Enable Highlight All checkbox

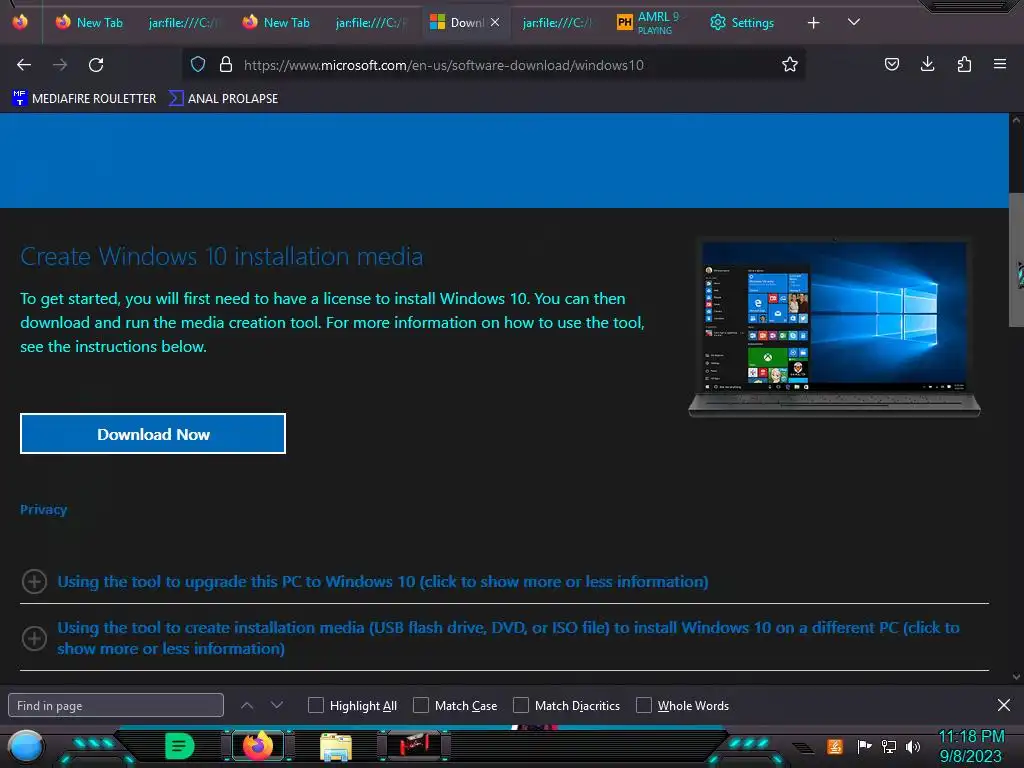315,705
